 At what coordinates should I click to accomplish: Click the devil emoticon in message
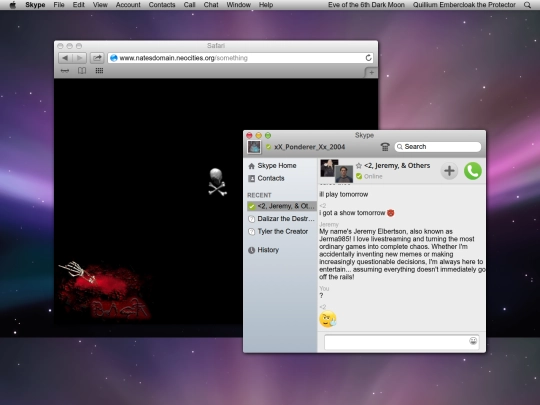tap(391, 213)
